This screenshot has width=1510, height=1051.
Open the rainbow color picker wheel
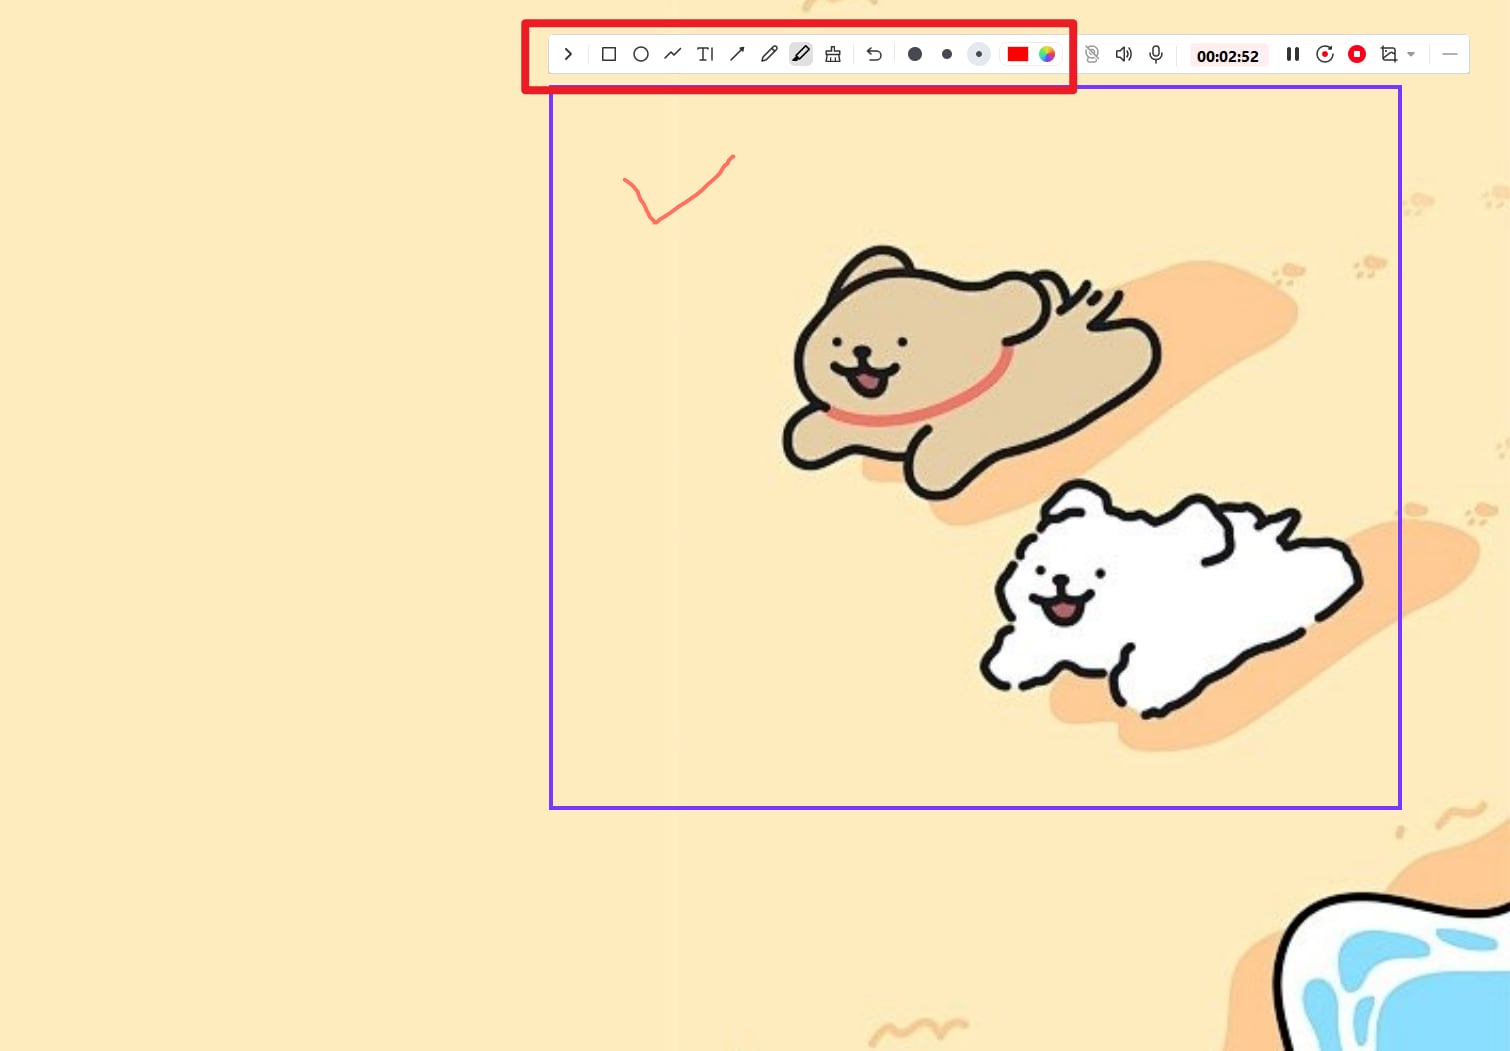(x=1047, y=54)
